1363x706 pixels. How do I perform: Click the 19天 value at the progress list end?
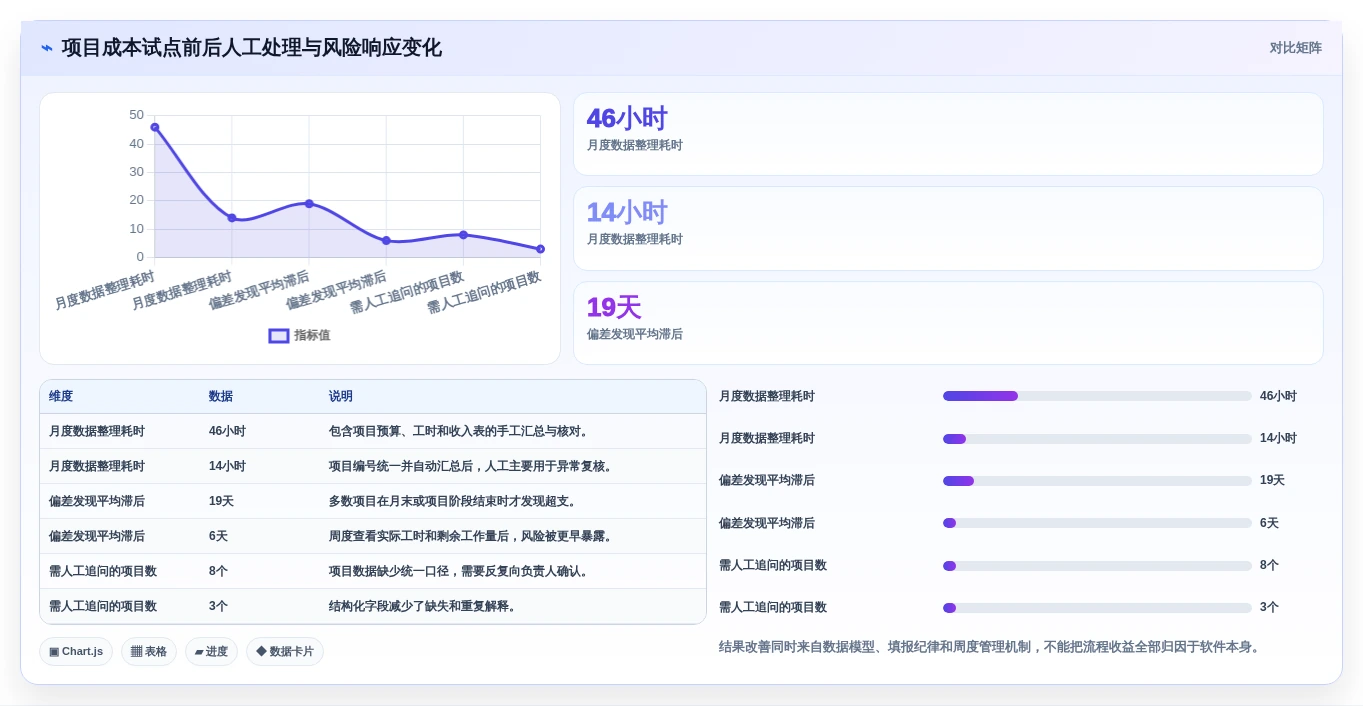(x=1272, y=481)
